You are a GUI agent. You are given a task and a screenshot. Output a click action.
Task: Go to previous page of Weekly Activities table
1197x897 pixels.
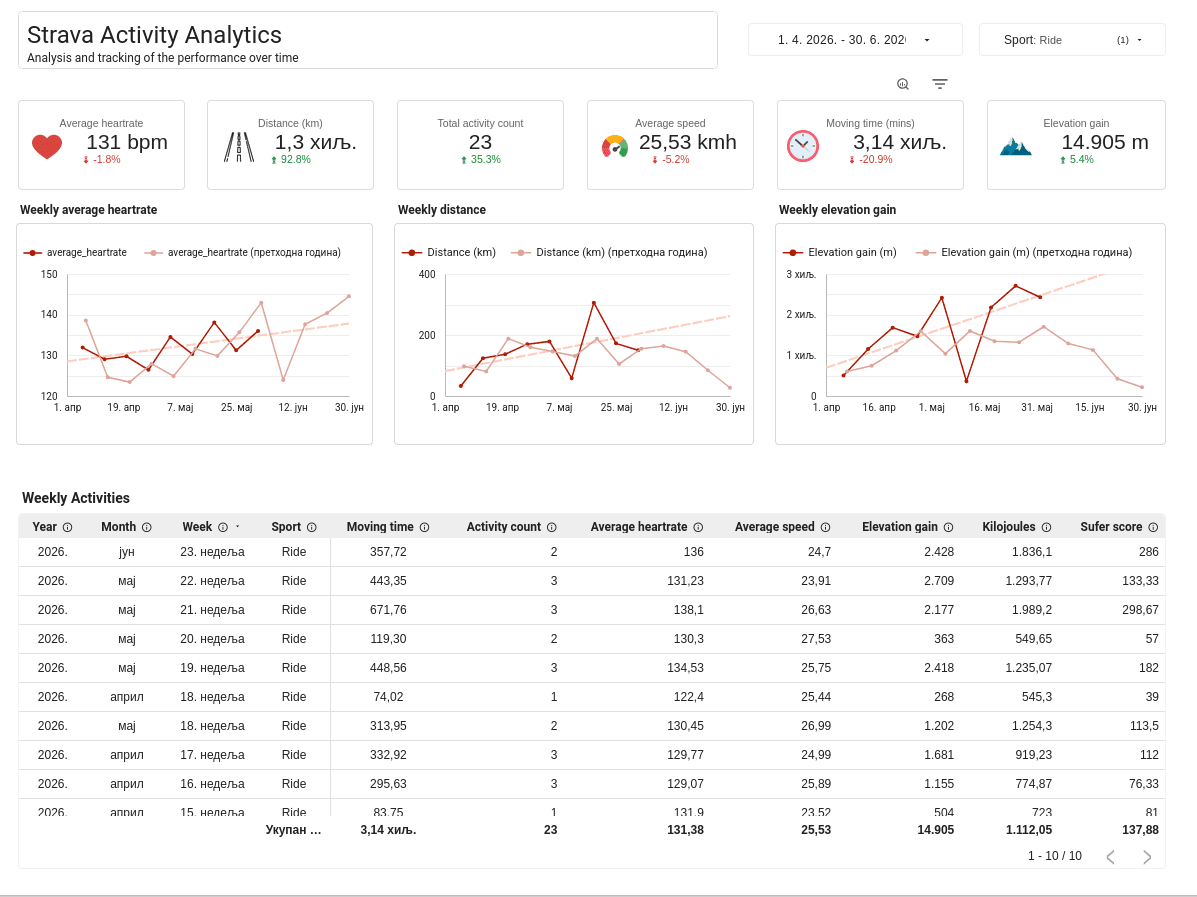pyautogui.click(x=1111, y=857)
